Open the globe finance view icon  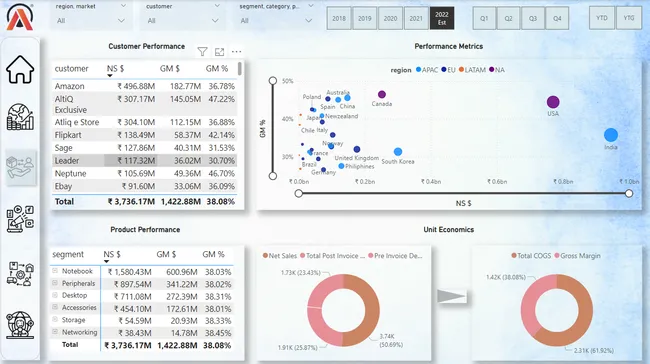click(20, 117)
